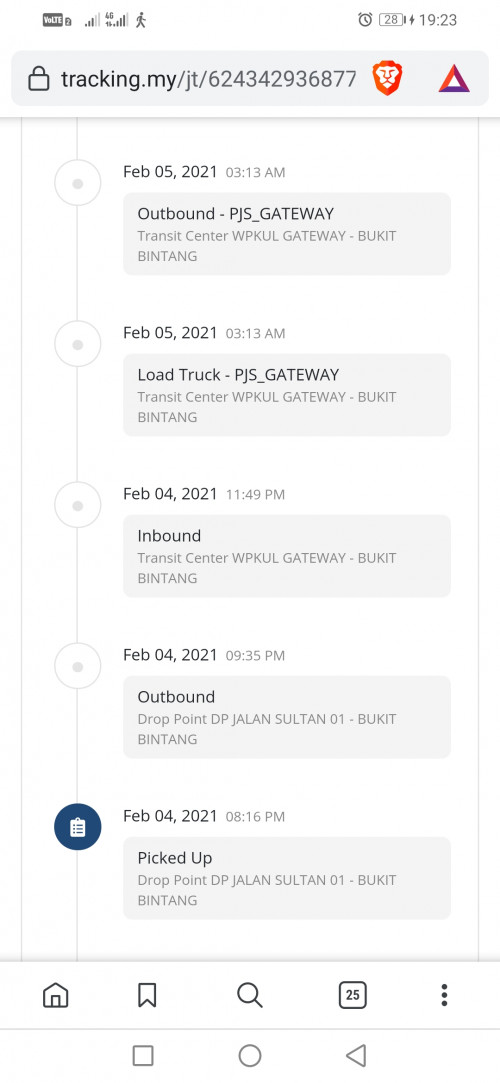The image size is (500, 1083).
Task: Open the Brave Rewards triangle icon
Action: [454, 78]
